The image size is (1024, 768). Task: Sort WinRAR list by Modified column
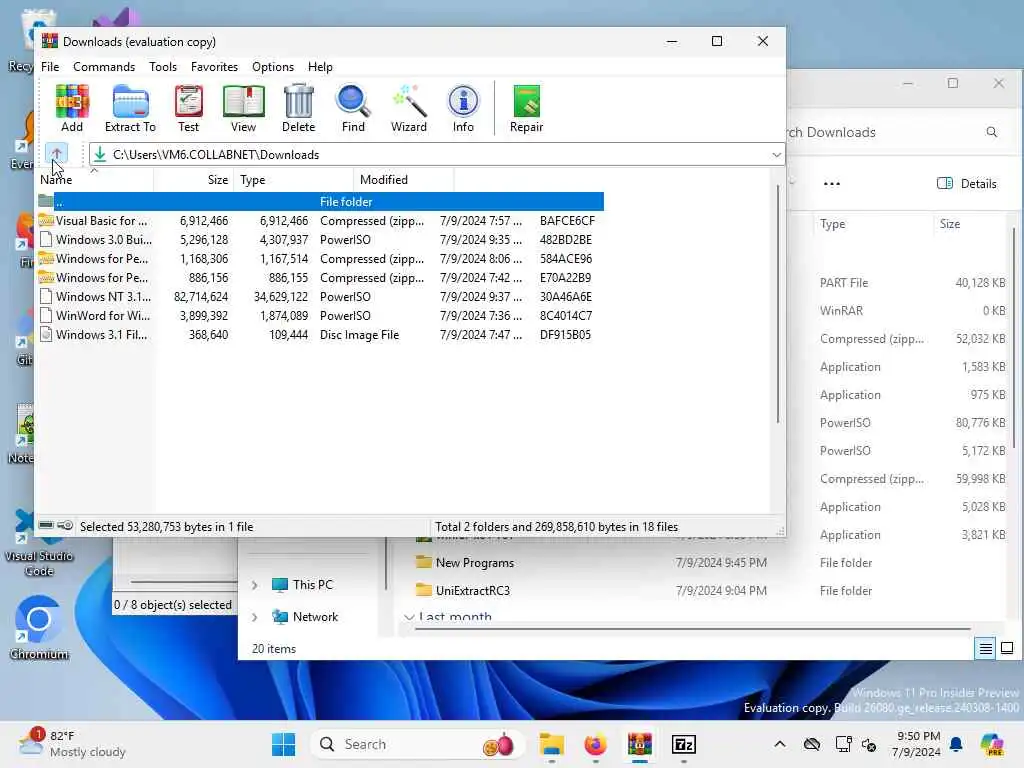point(404,180)
